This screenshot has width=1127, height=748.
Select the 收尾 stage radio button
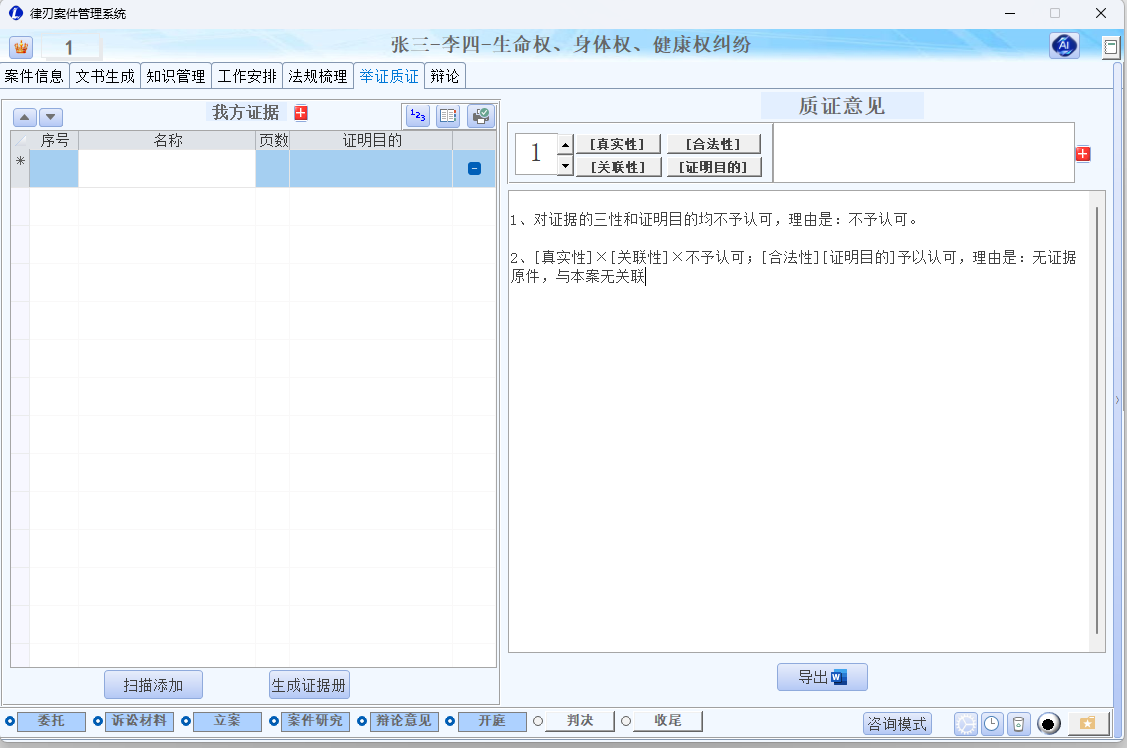click(x=626, y=721)
